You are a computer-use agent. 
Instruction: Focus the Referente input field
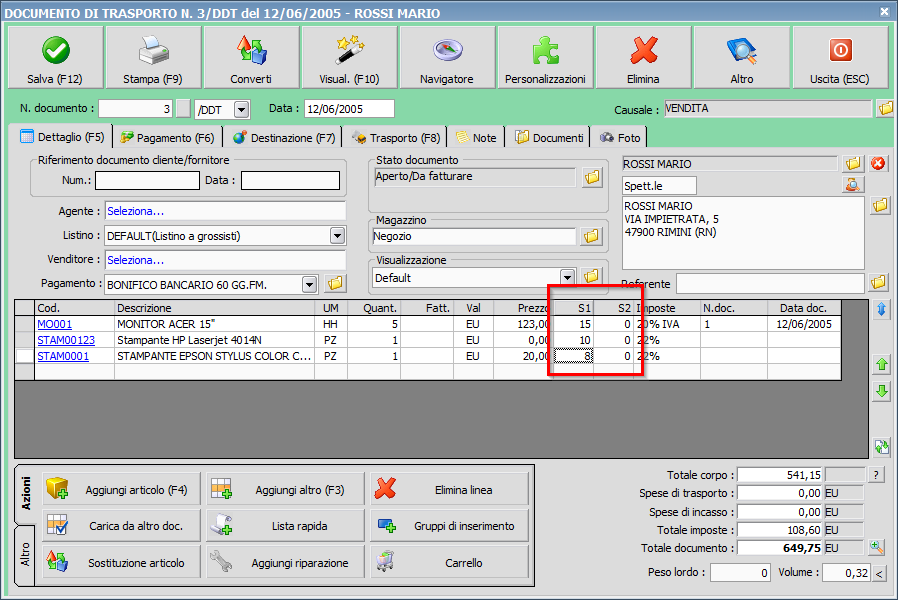[770, 283]
